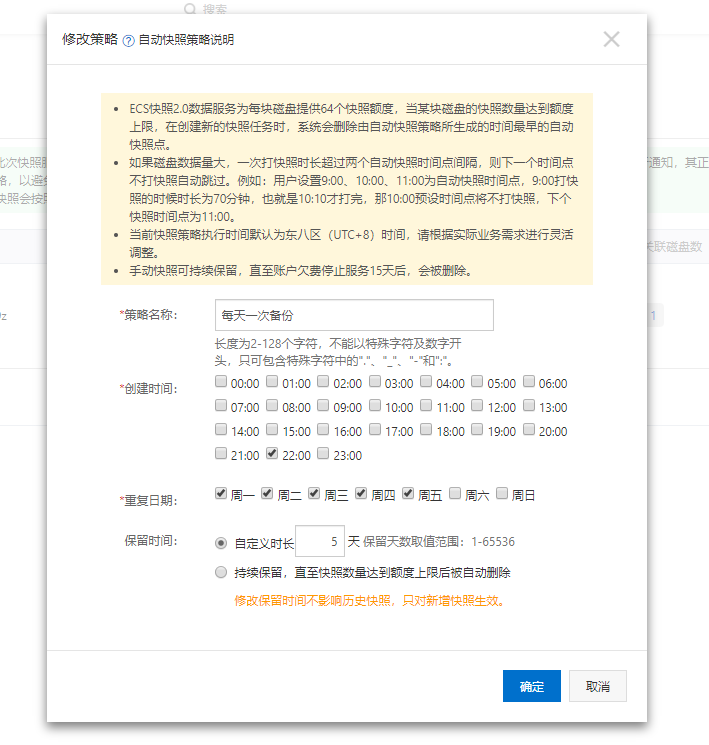Check the 04:00 creation time box
The image size is (709, 745).
click(426, 381)
